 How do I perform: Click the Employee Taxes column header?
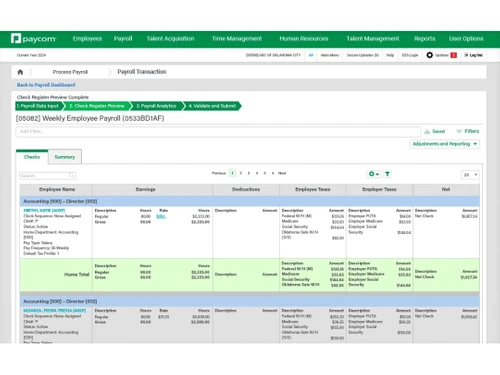[x=313, y=189]
